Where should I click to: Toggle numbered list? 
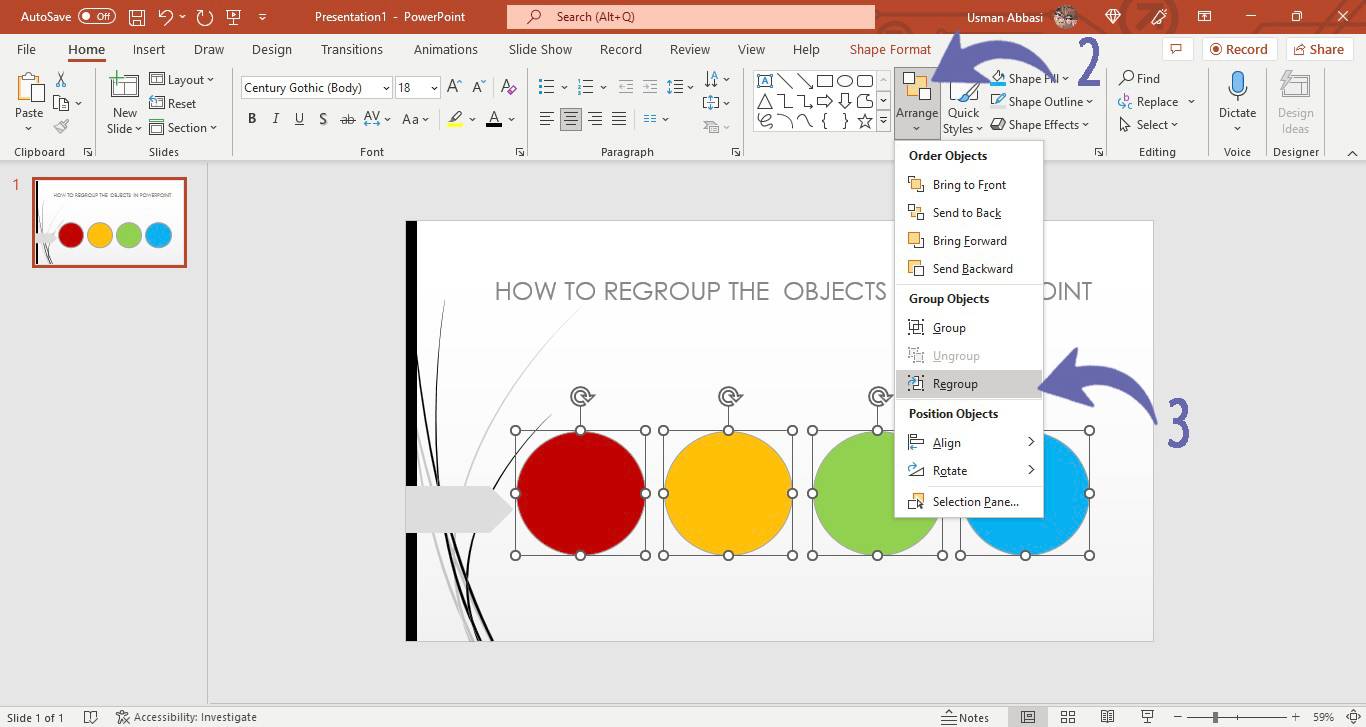click(586, 88)
